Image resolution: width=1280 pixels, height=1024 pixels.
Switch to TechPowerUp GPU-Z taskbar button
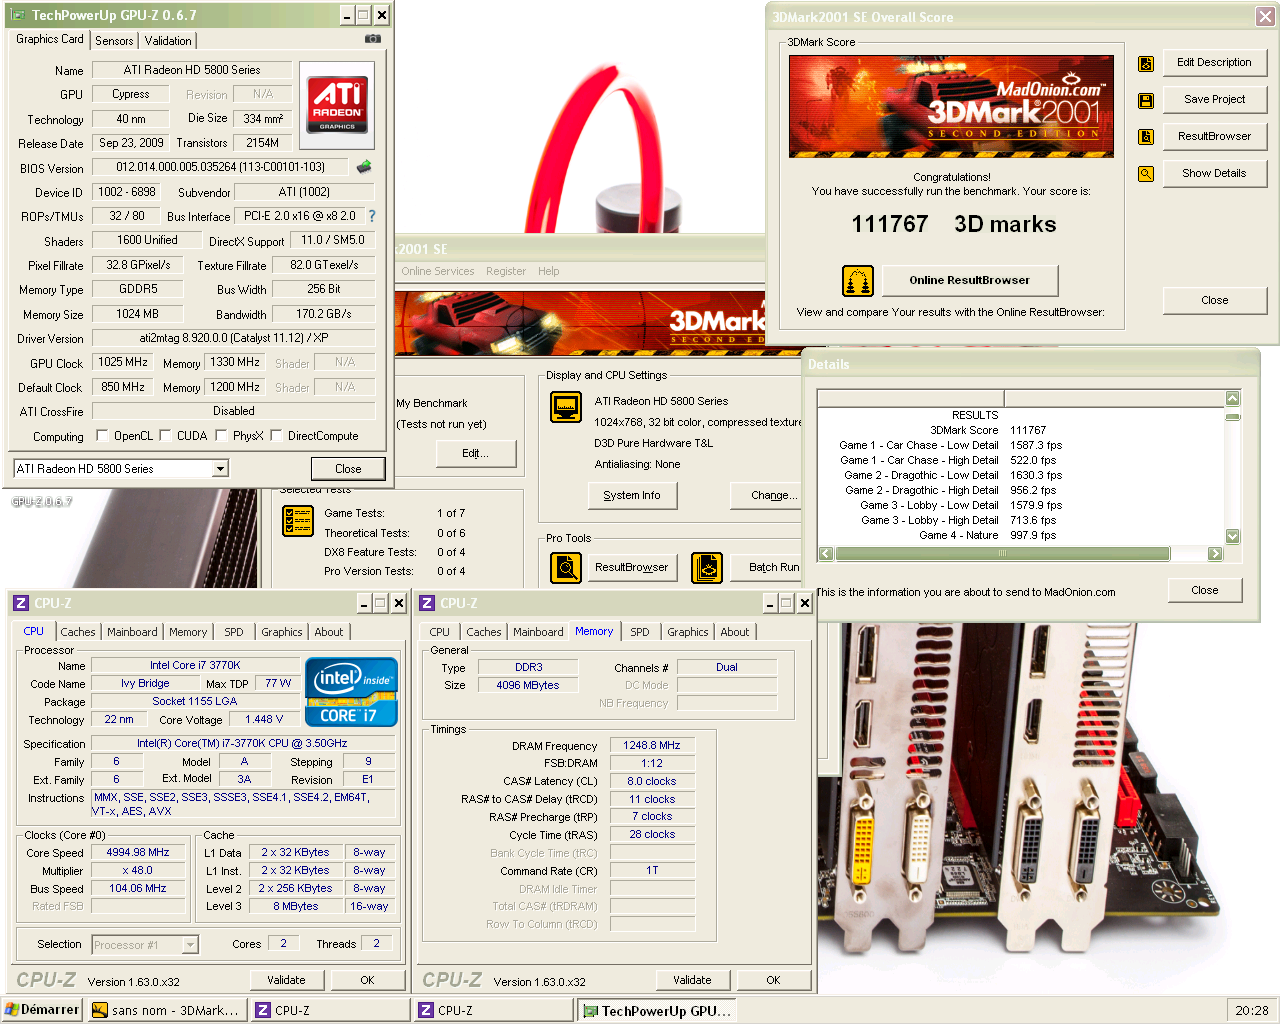(x=658, y=1010)
